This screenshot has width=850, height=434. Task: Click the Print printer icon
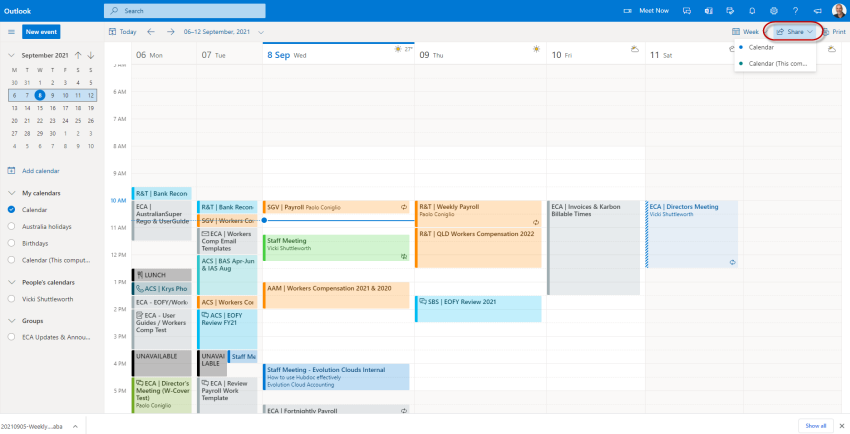pos(826,32)
